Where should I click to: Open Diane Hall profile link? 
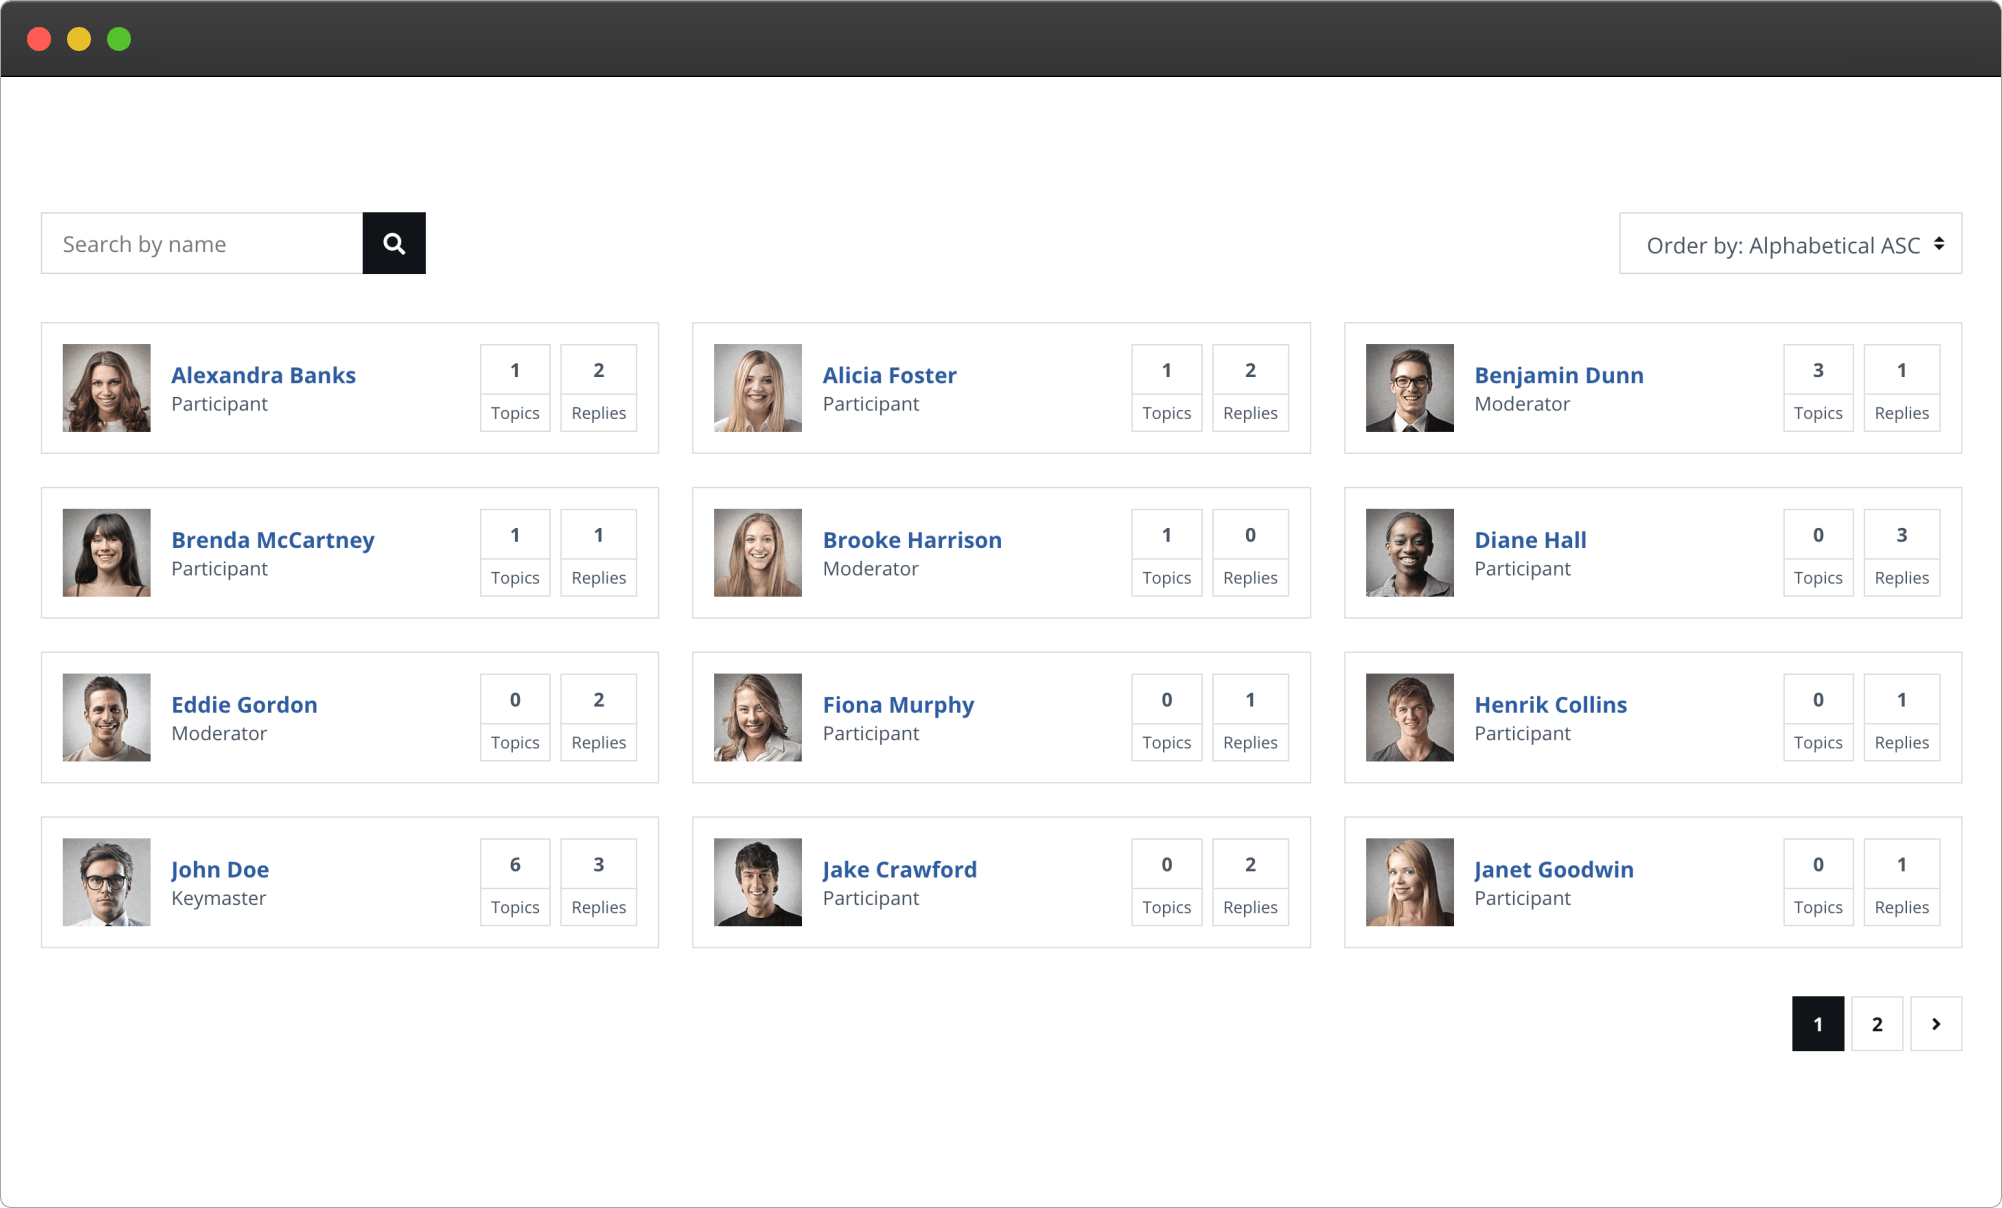click(1530, 540)
